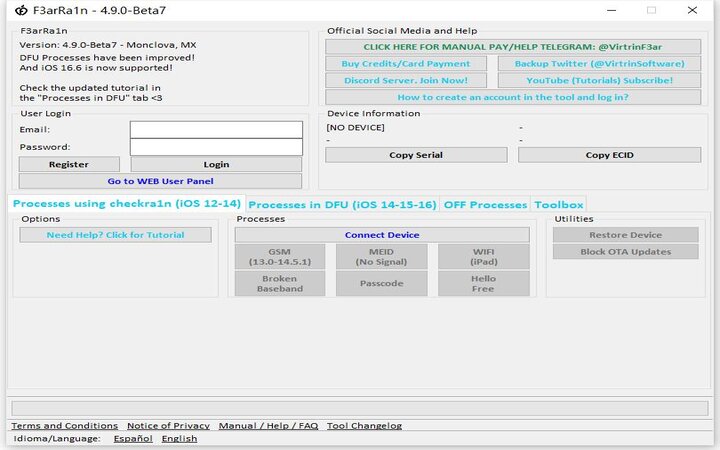The image size is (720, 450).
Task: Switch to Processes in DFU (iOS 14-15-16) tab
Action: [343, 205]
